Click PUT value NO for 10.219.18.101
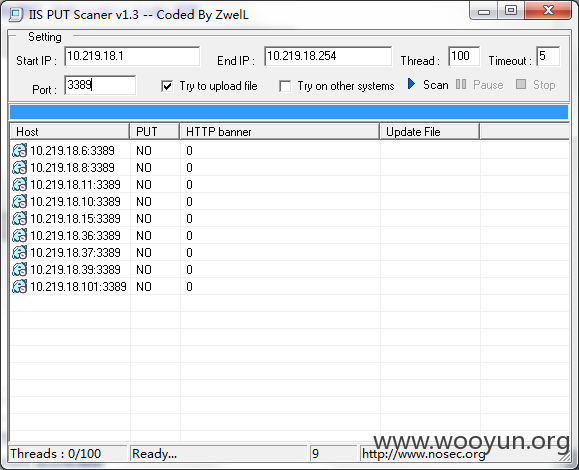The image size is (579, 470). point(144,287)
